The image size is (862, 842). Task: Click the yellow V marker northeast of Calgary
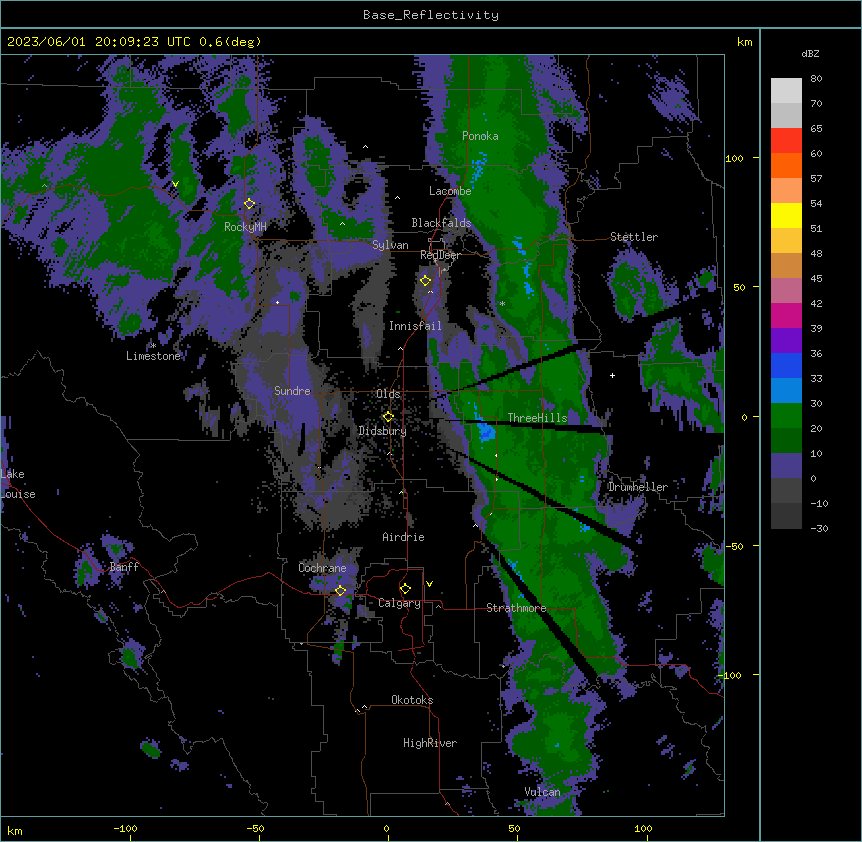pyautogui.click(x=429, y=584)
